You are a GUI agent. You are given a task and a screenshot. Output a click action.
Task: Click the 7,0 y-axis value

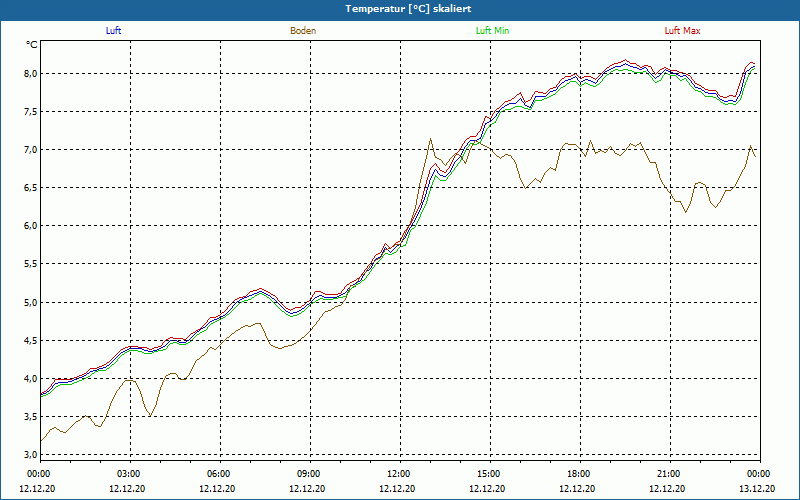pyautogui.click(x=32, y=149)
